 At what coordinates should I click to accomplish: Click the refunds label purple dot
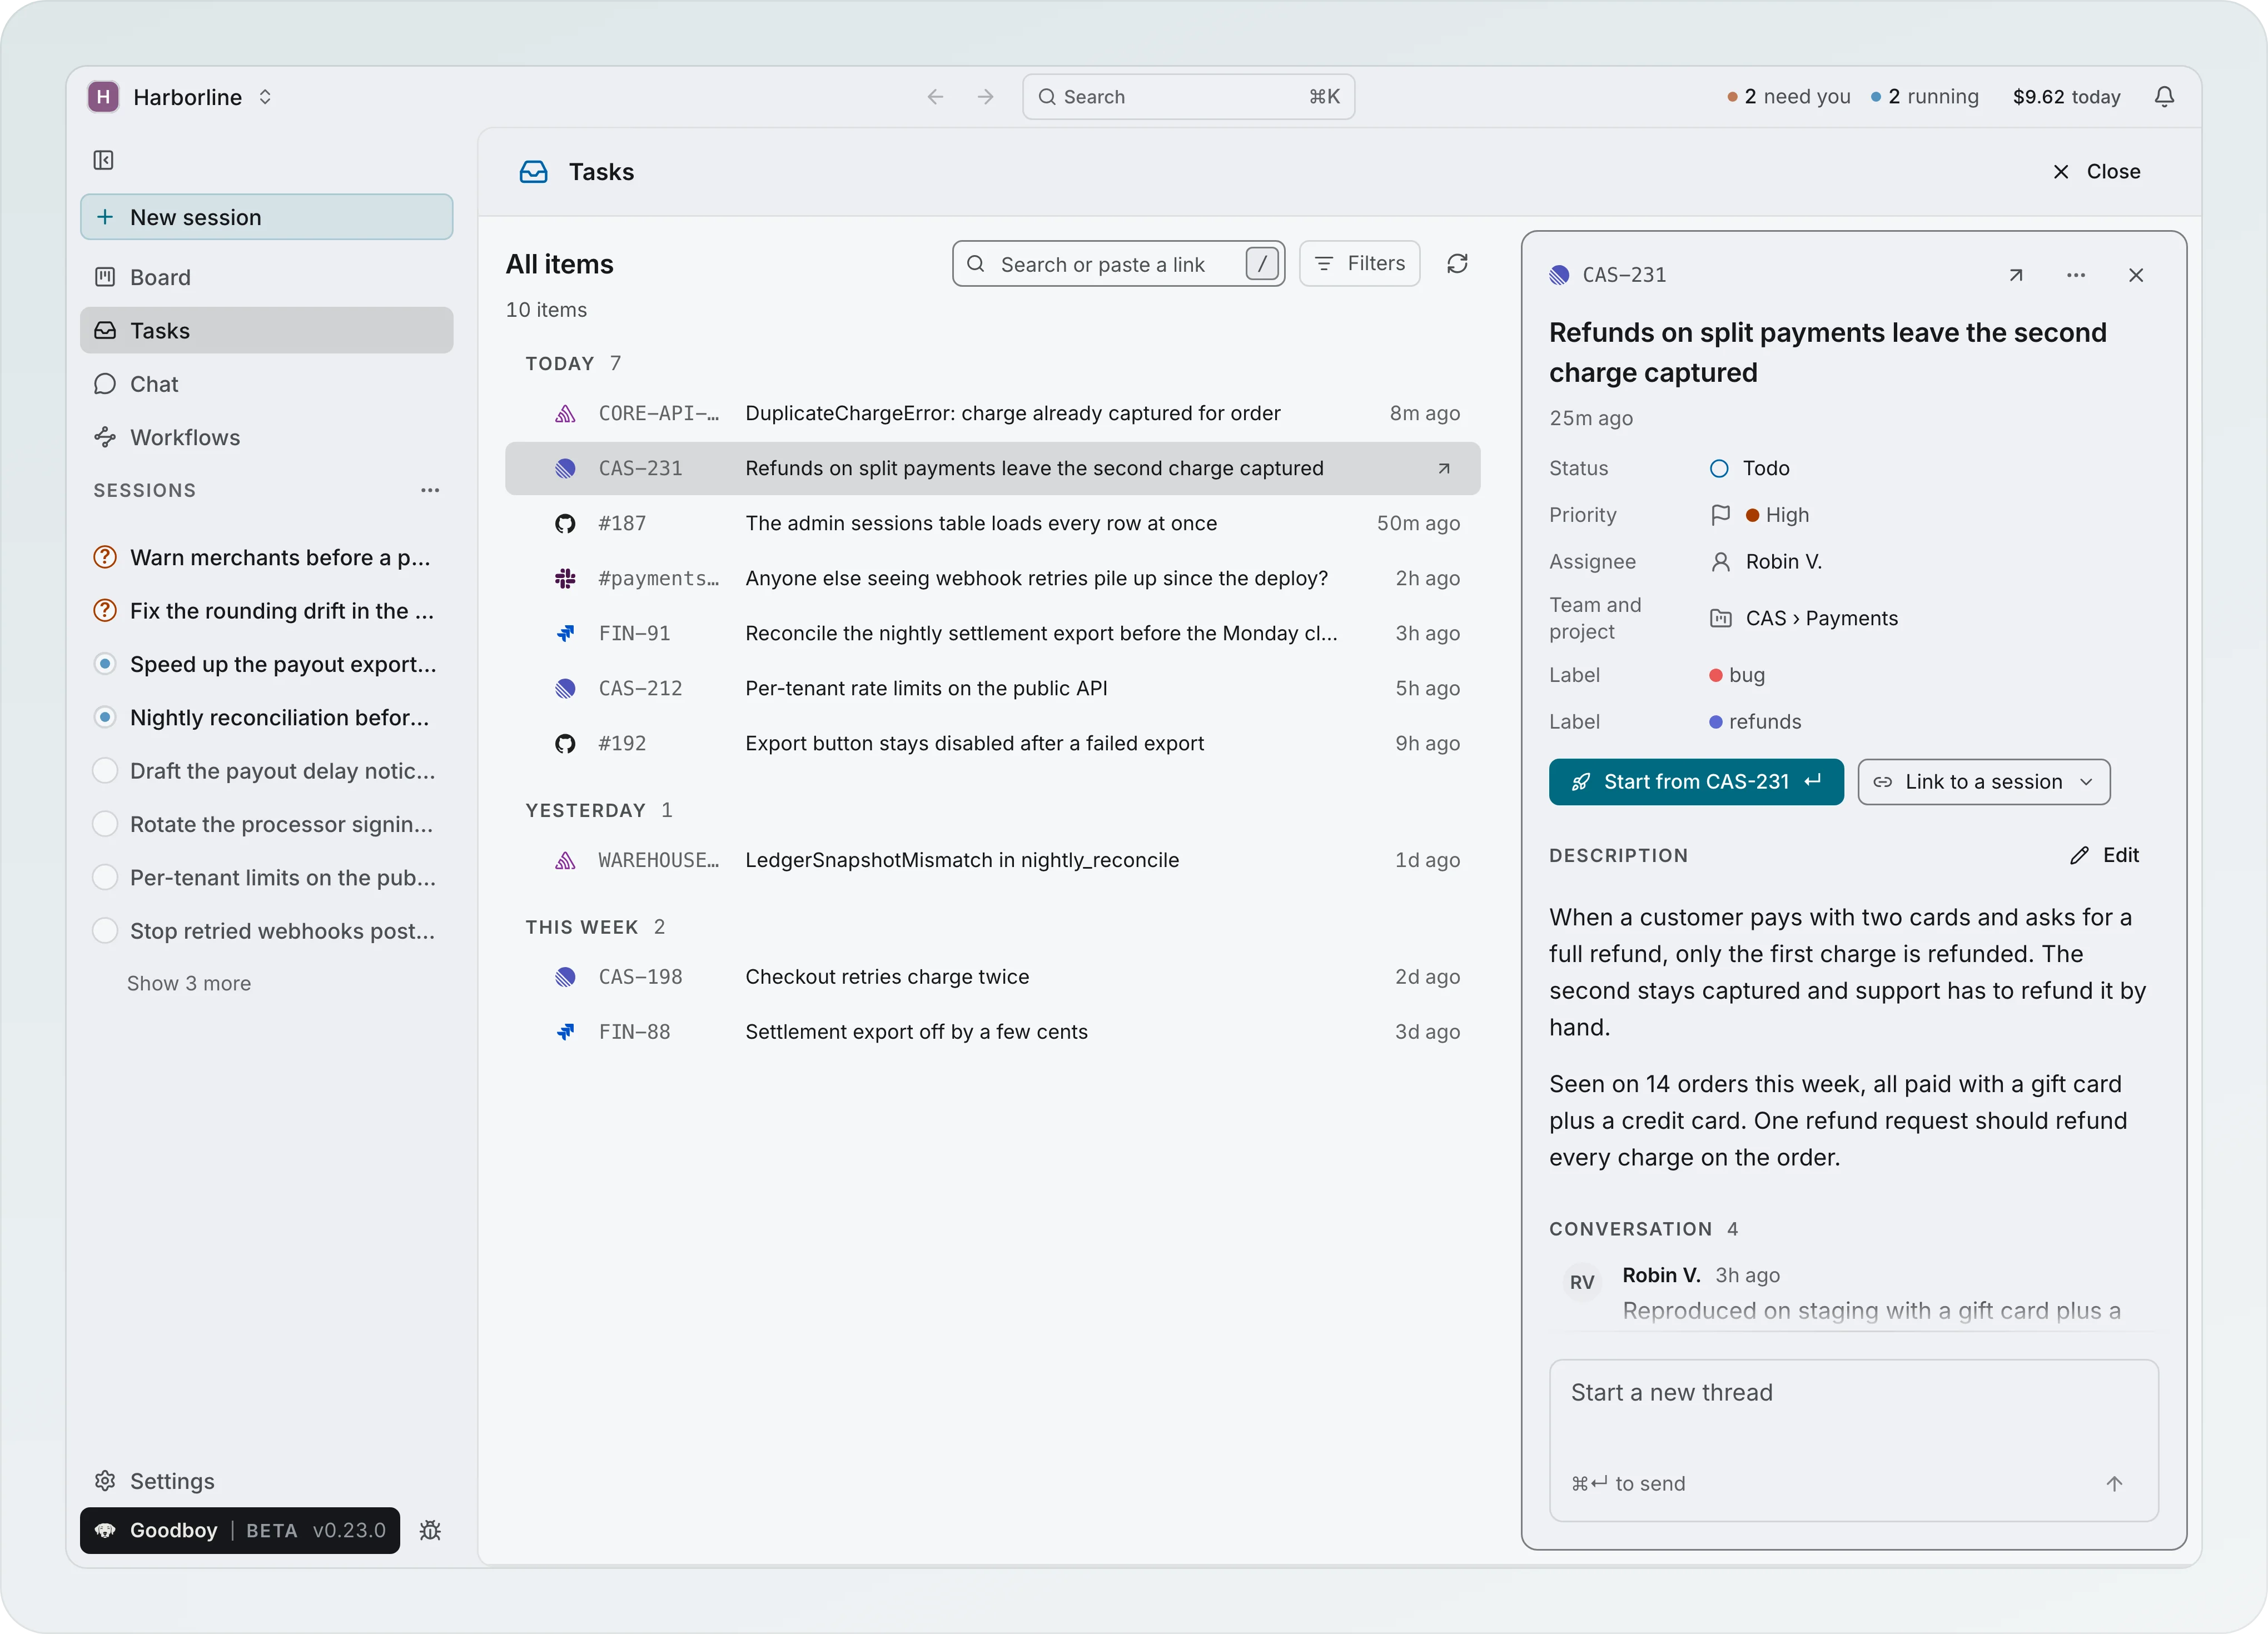coord(1716,722)
